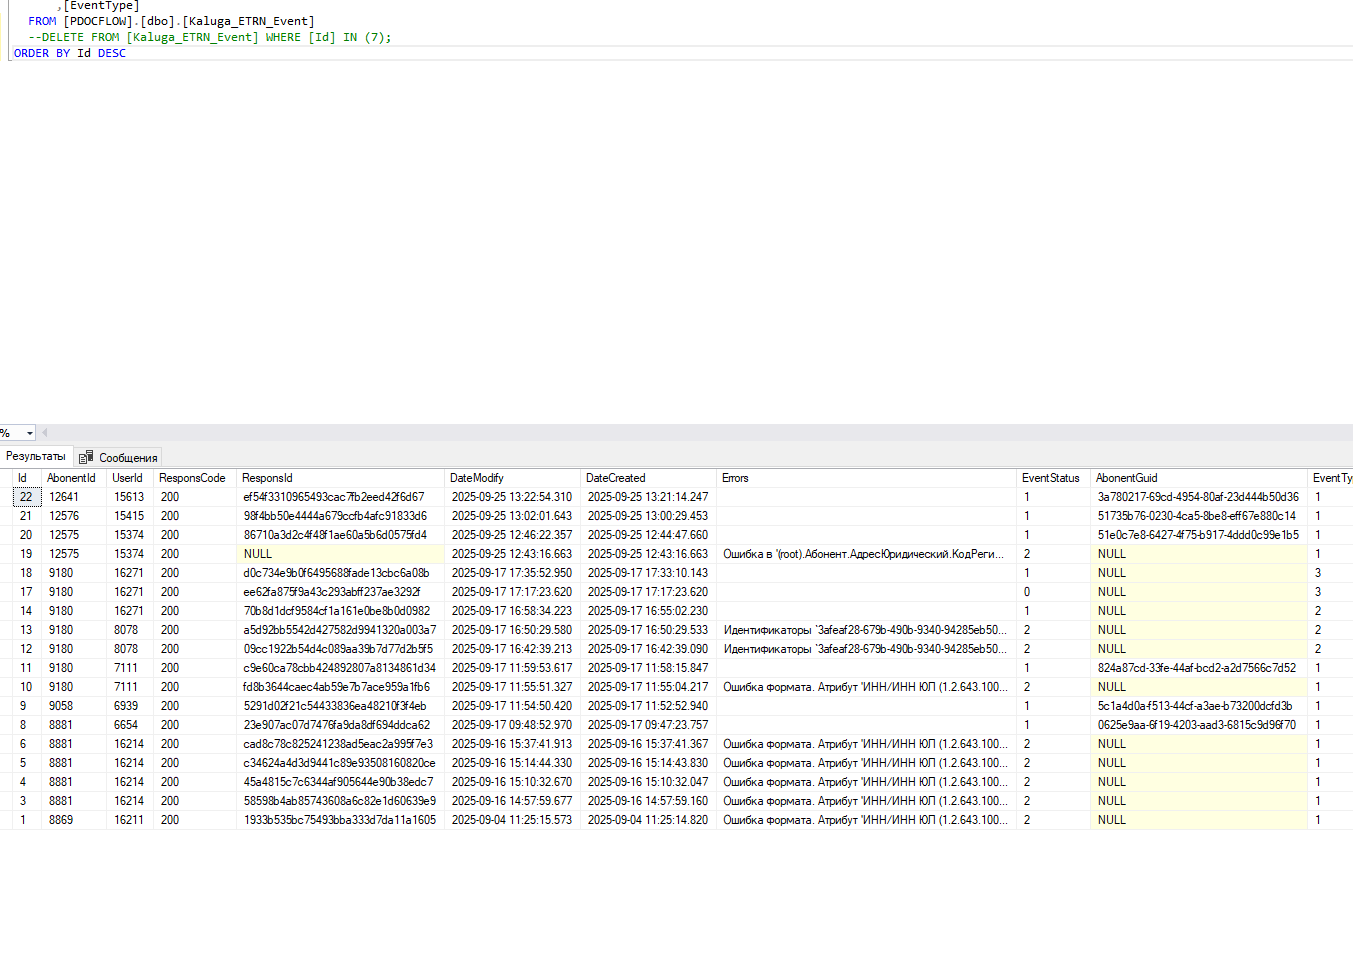Click ResponsId d0c734e9b0f6495688fade13cbc6a08b
Screen dimensions: 1353x962
pos(340,573)
